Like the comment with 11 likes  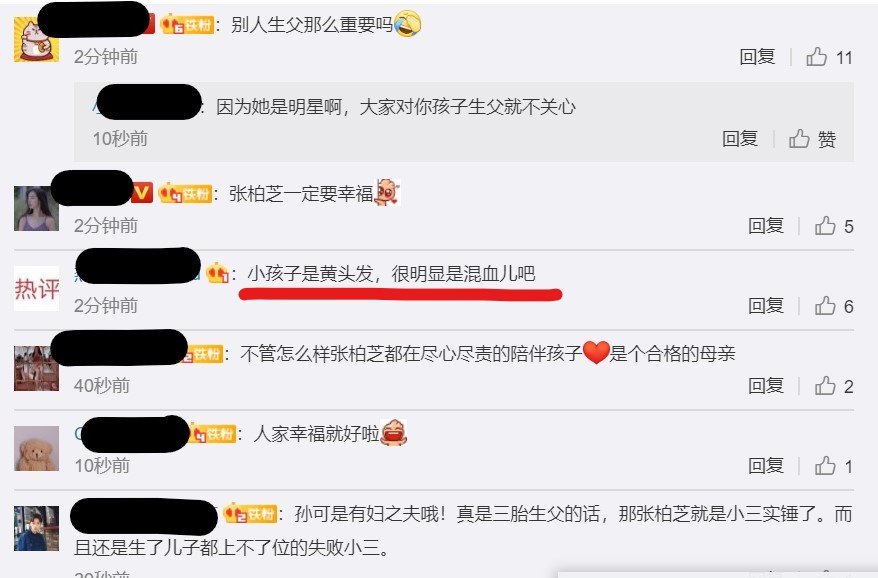point(816,57)
